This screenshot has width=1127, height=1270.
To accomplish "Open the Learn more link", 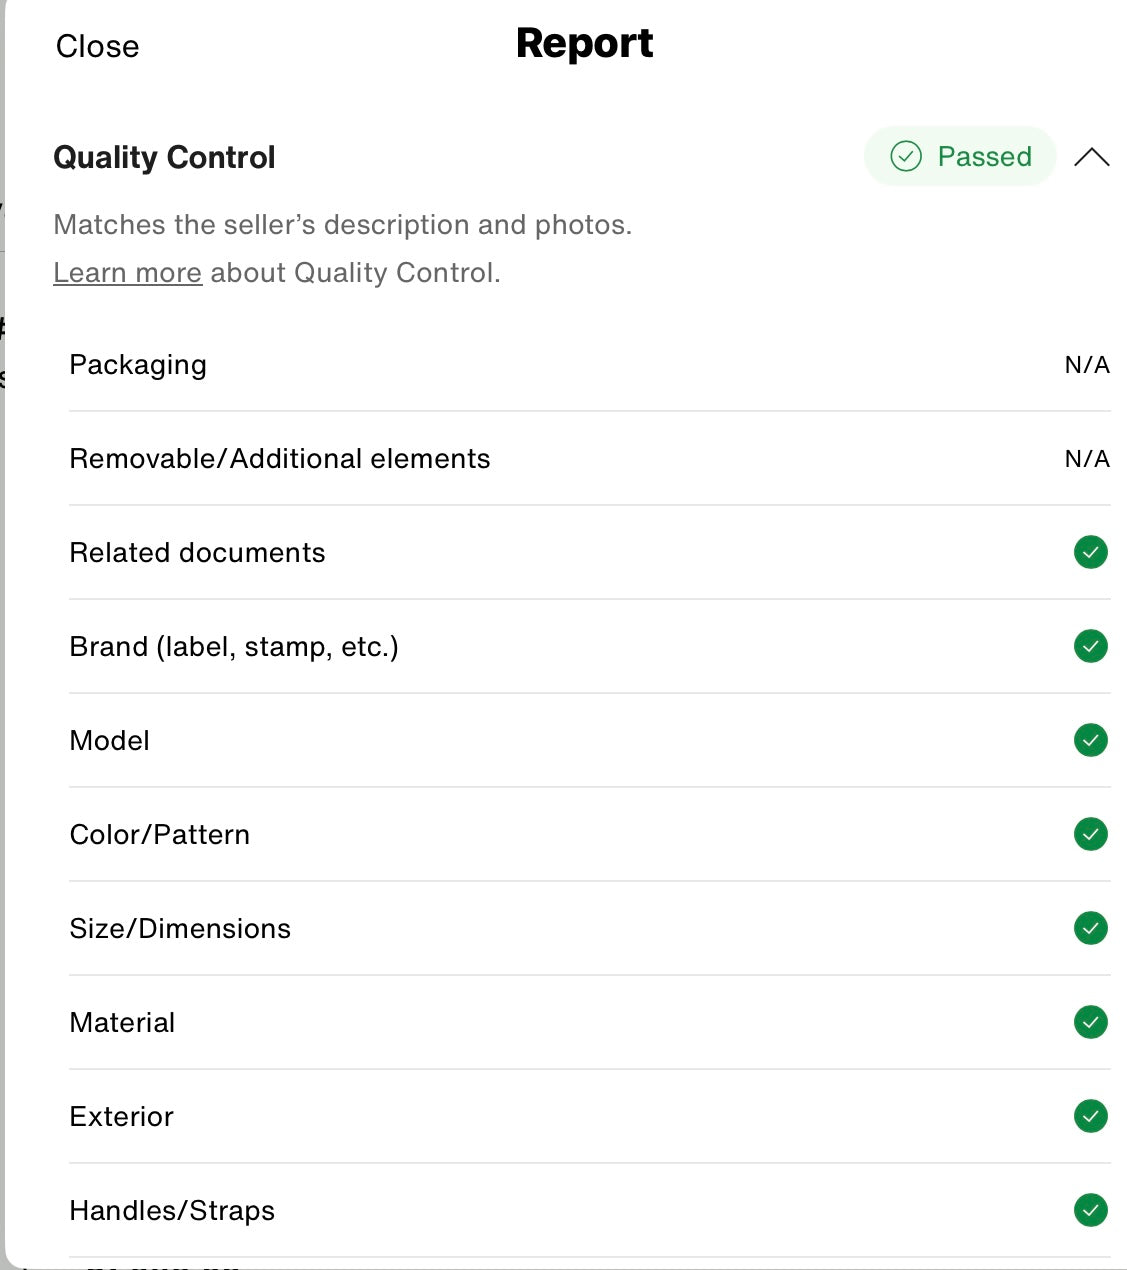I will click(x=127, y=272).
